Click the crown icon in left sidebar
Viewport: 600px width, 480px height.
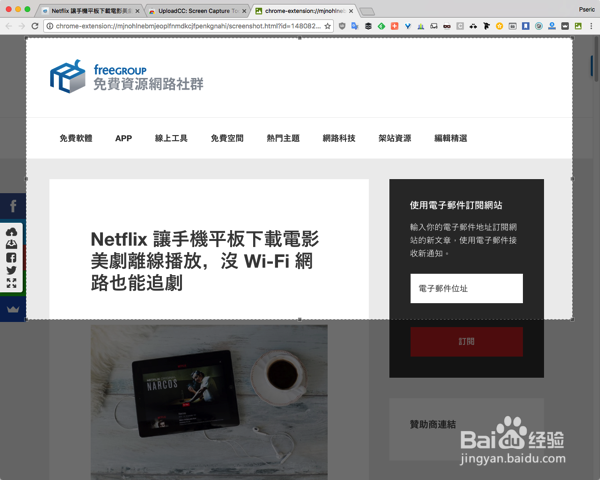[13, 309]
